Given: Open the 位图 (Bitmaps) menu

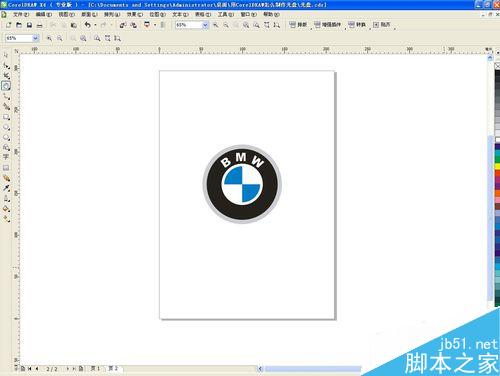Looking at the screenshot, I should point(157,14).
